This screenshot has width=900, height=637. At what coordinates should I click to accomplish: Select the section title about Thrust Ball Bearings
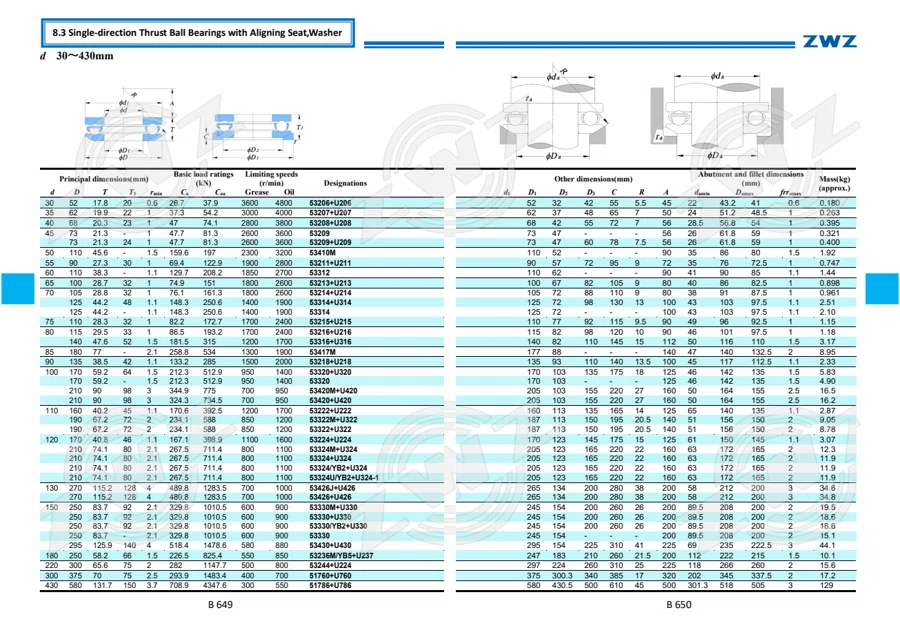(x=197, y=33)
